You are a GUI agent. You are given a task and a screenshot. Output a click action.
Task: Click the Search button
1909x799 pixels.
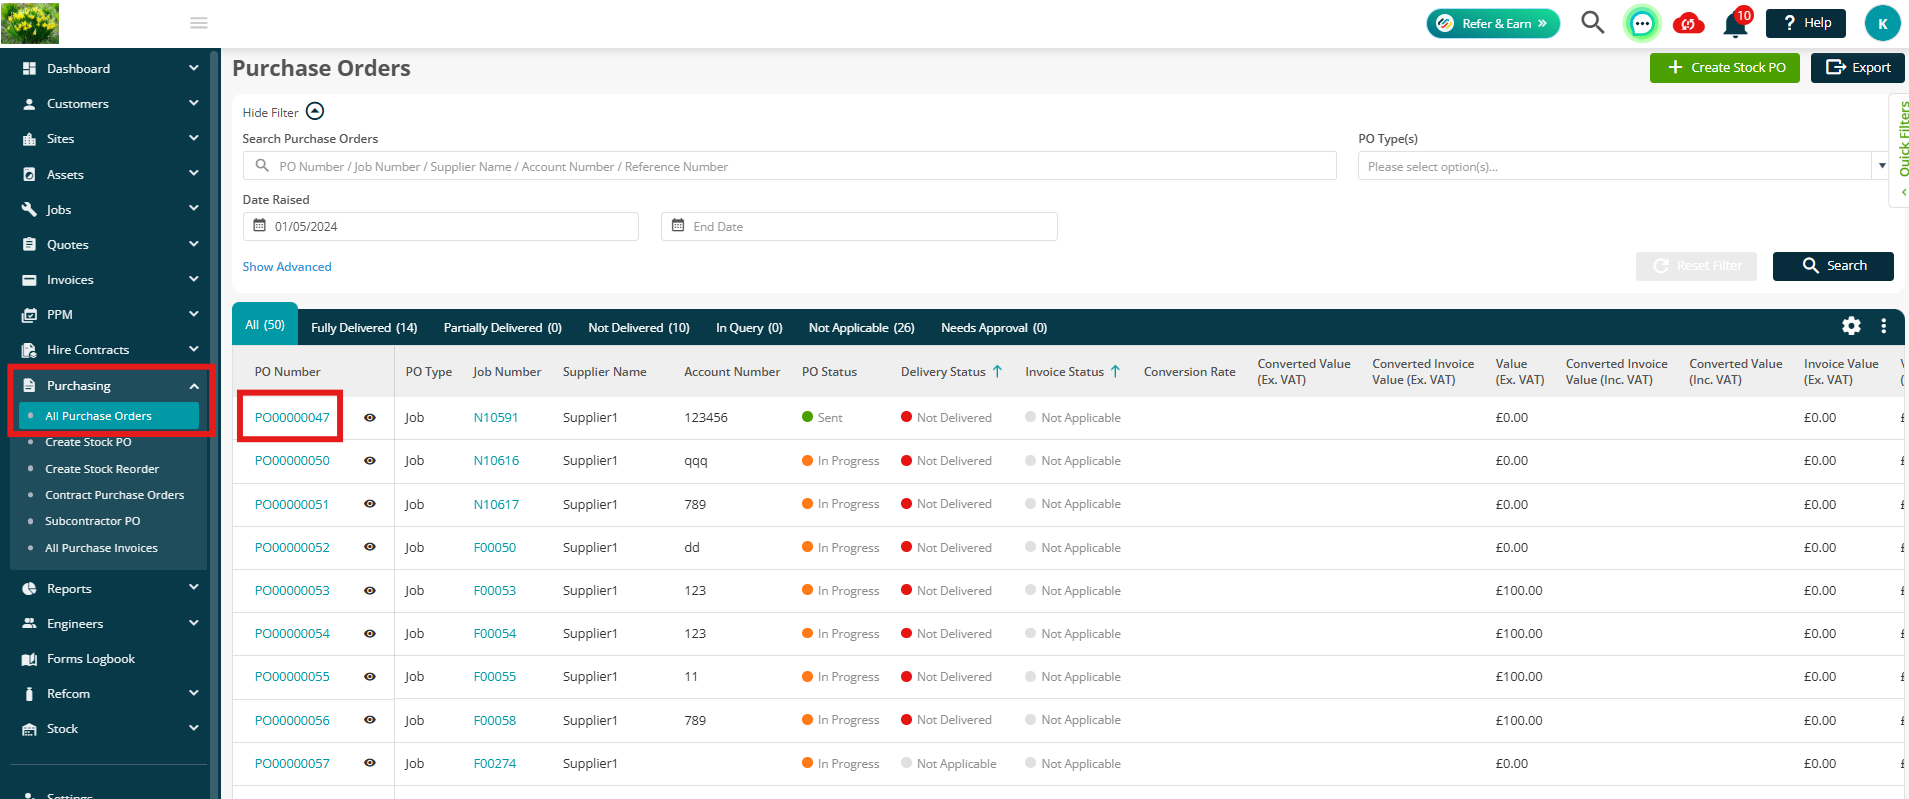point(1833,265)
